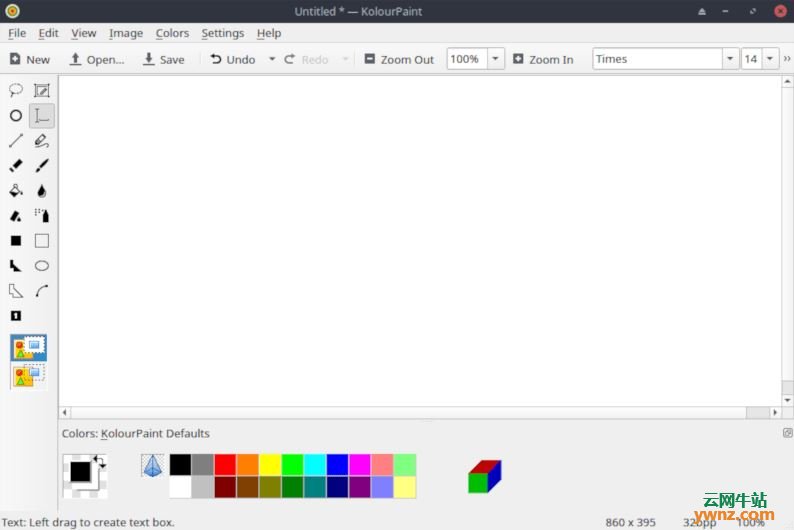The width and height of the screenshot is (794, 530).
Task: Pick the magenta palette swatch
Action: [x=360, y=465]
